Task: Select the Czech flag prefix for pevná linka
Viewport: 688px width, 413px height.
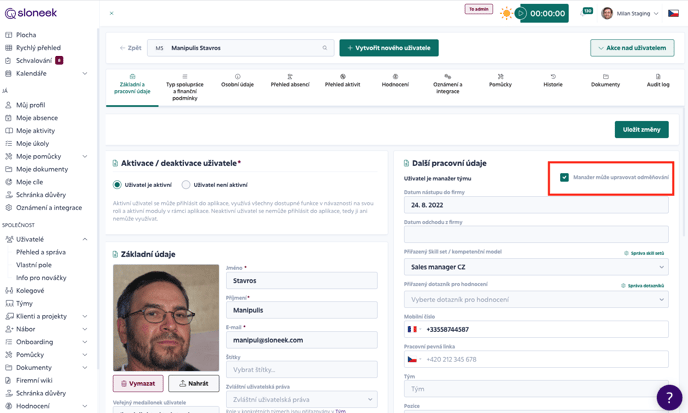Action: click(x=412, y=359)
